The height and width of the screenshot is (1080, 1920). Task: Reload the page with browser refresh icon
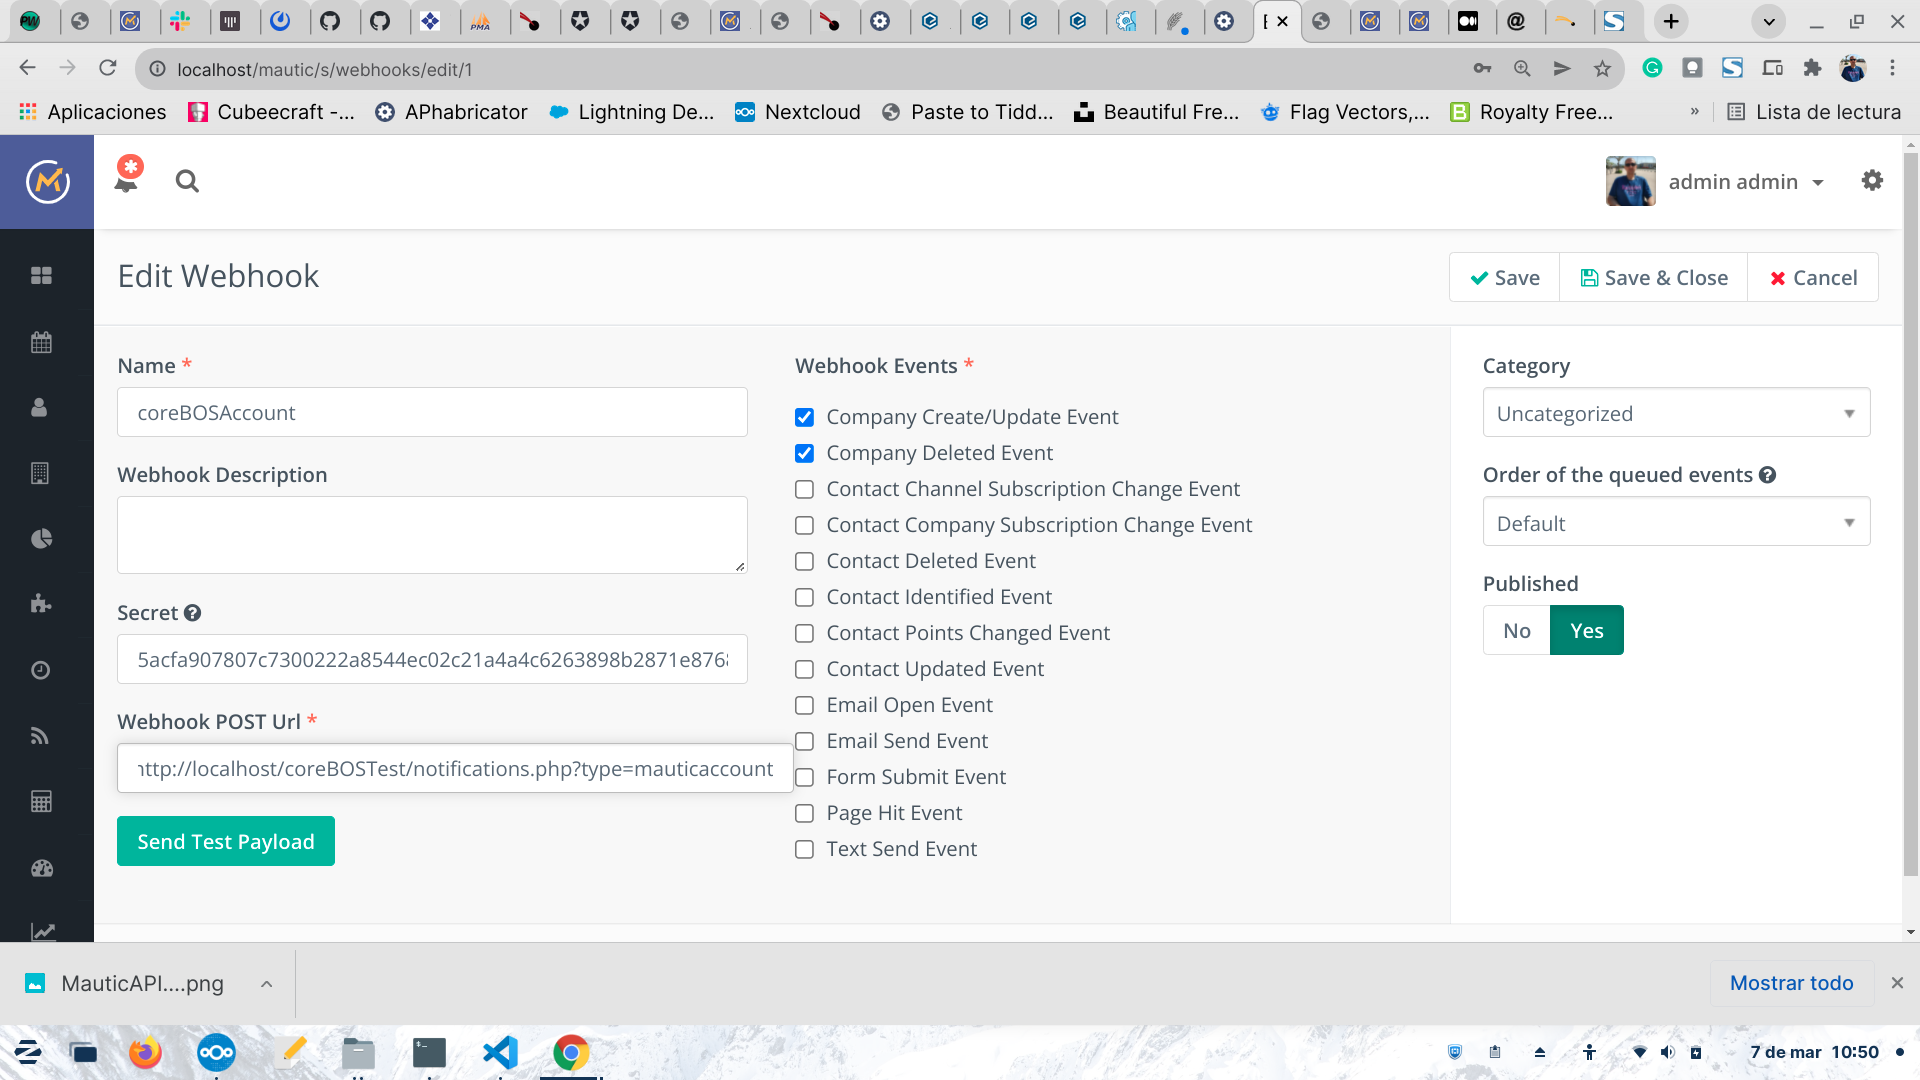[x=108, y=68]
